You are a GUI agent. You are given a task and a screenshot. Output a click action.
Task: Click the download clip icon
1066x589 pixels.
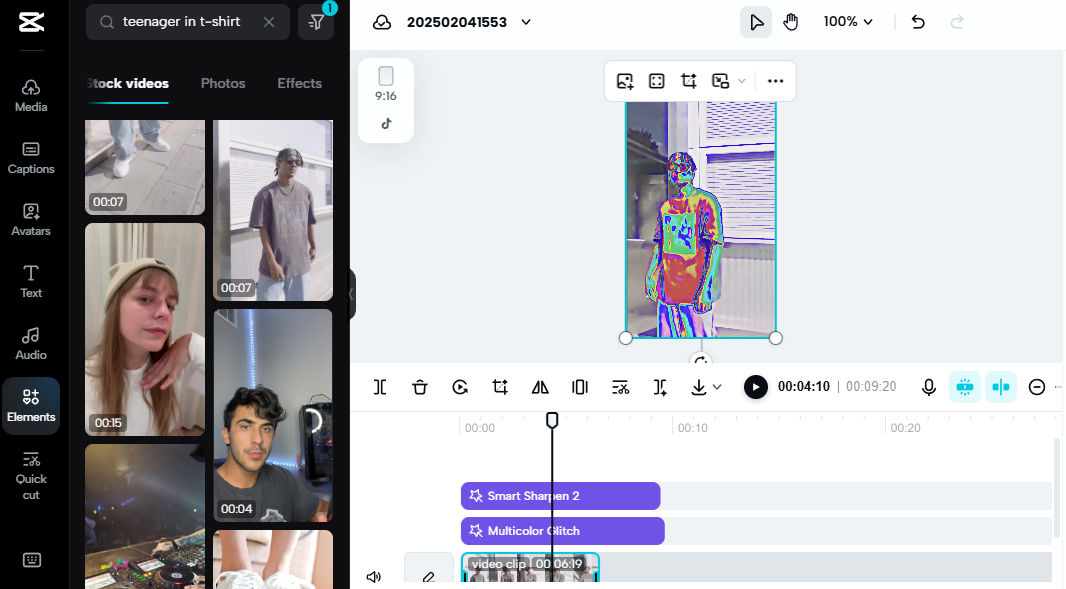coord(698,387)
